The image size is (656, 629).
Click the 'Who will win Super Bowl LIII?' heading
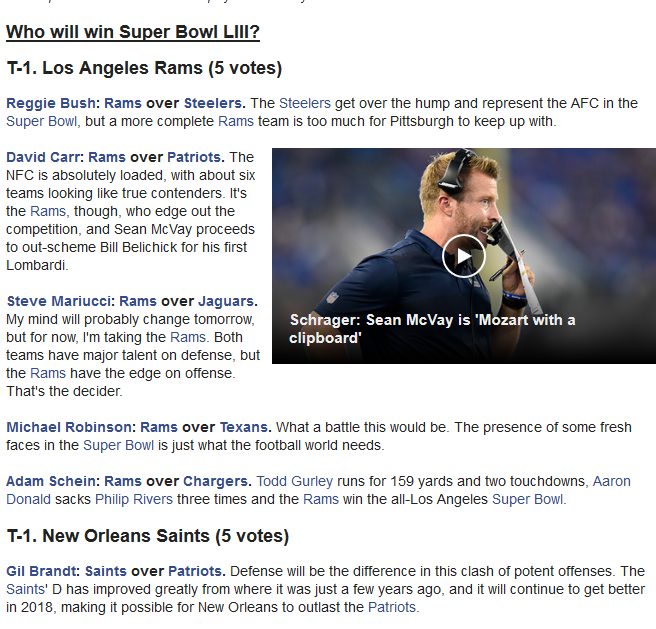[133, 32]
